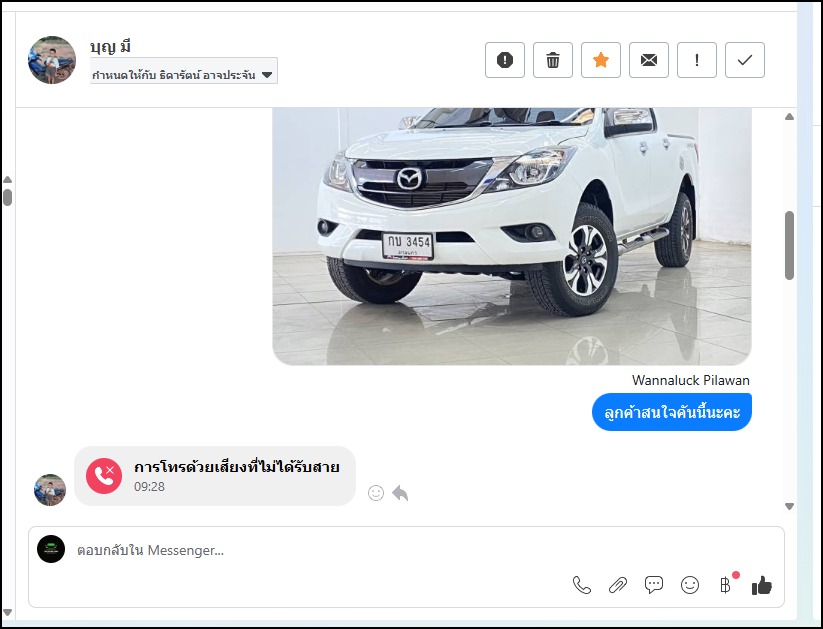
Task: Toggle the orange star follow-up marker
Action: point(600,60)
